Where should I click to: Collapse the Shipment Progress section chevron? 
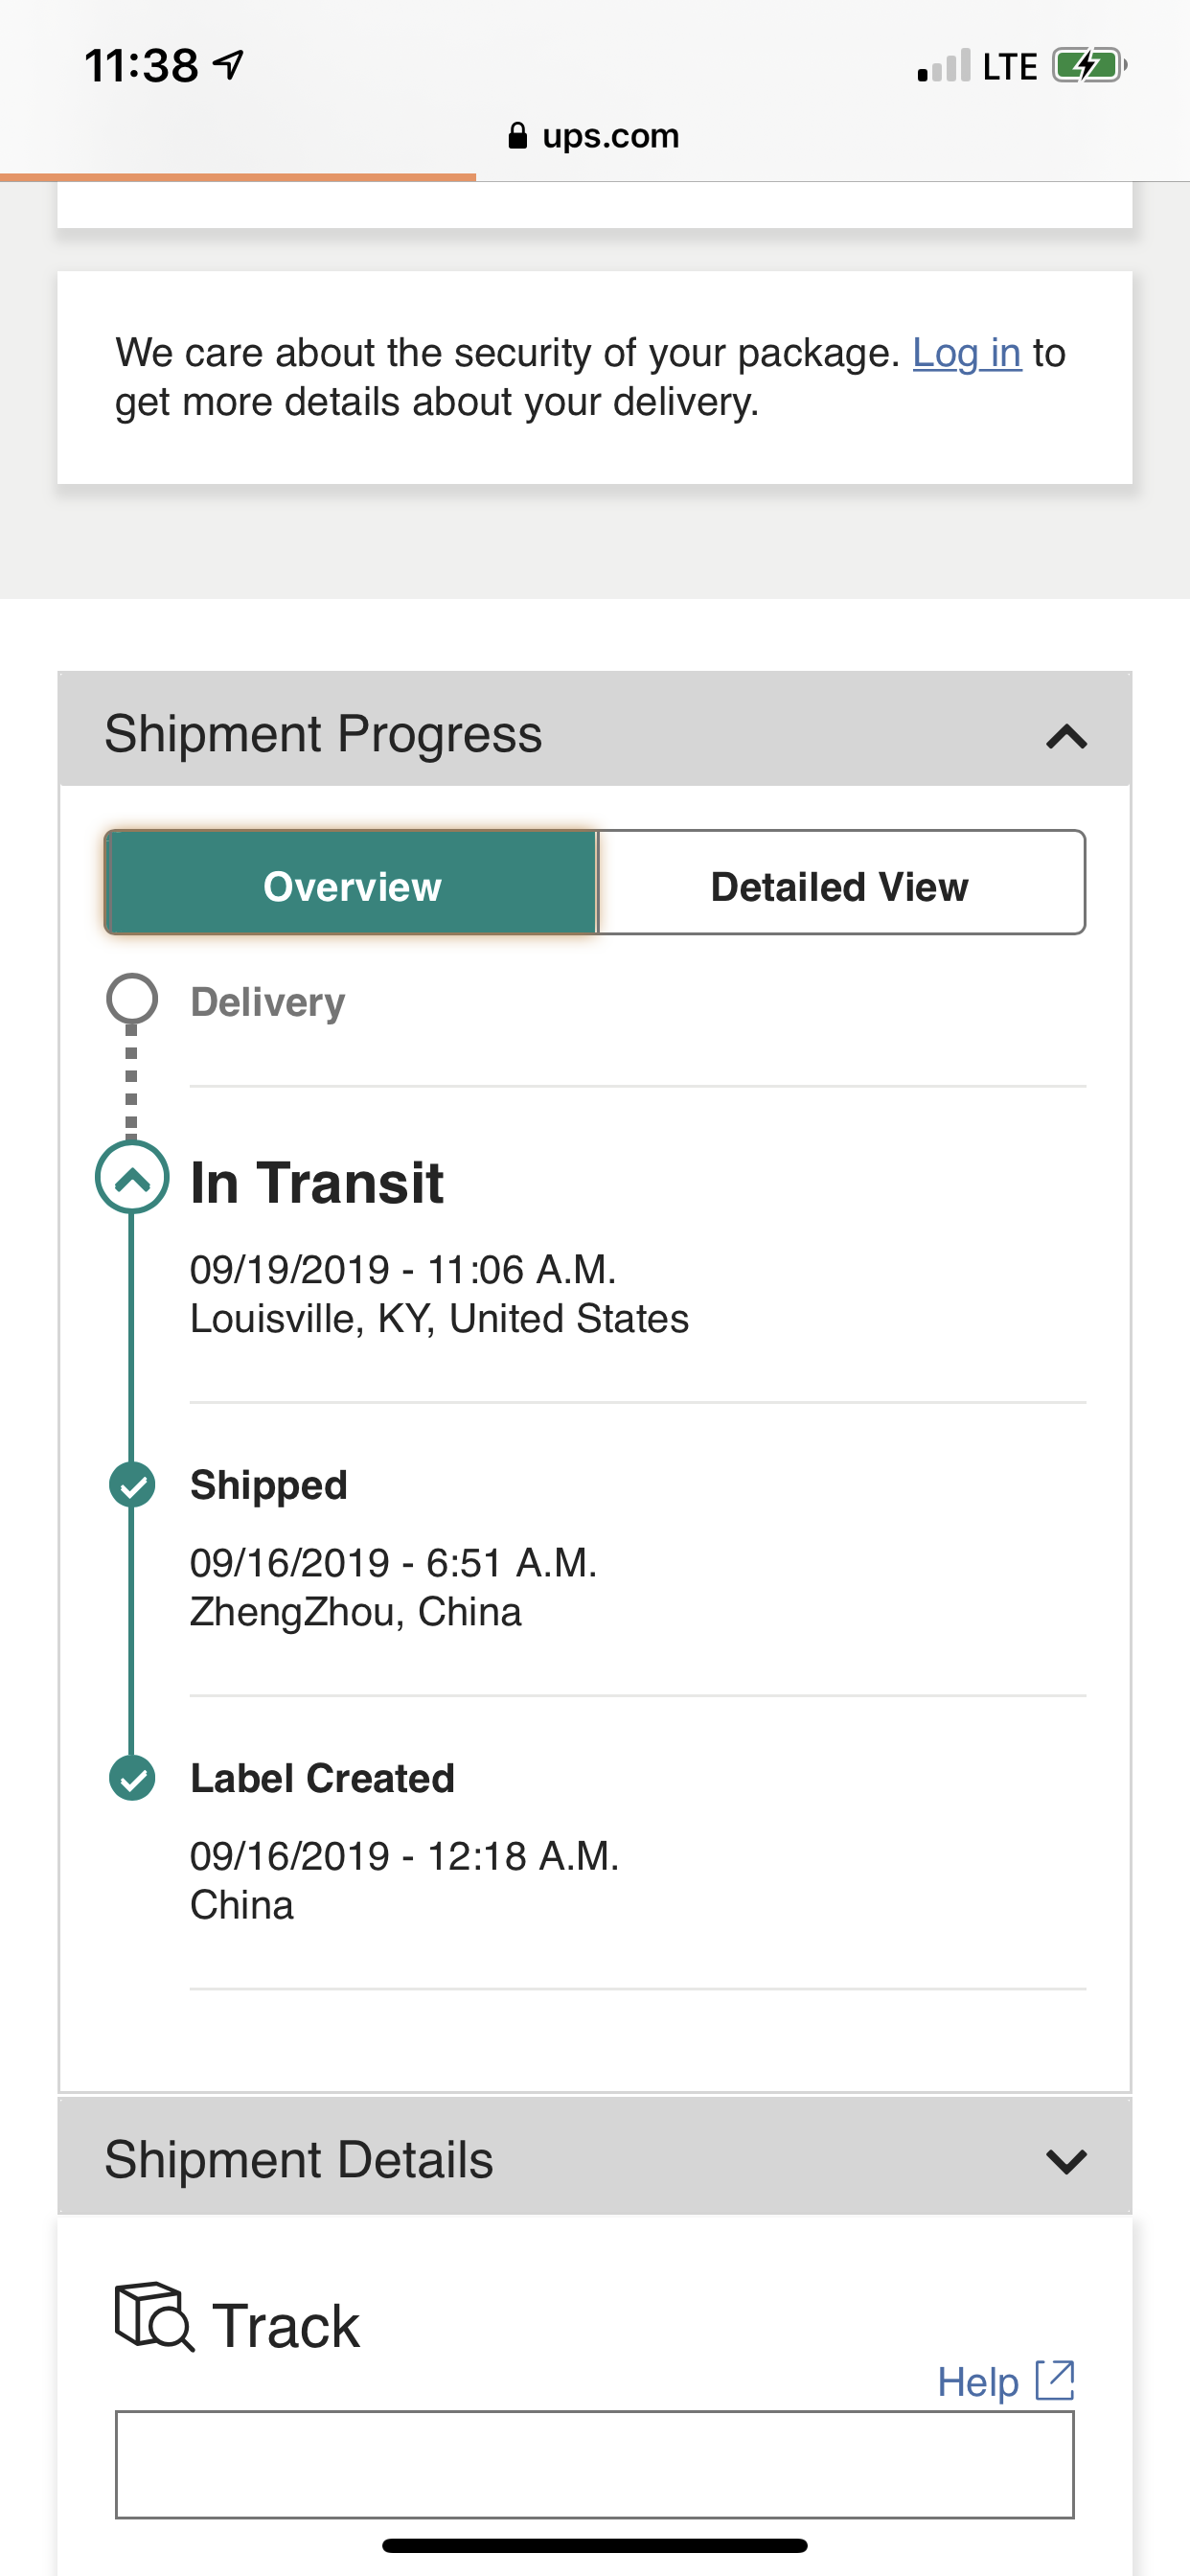[1066, 736]
